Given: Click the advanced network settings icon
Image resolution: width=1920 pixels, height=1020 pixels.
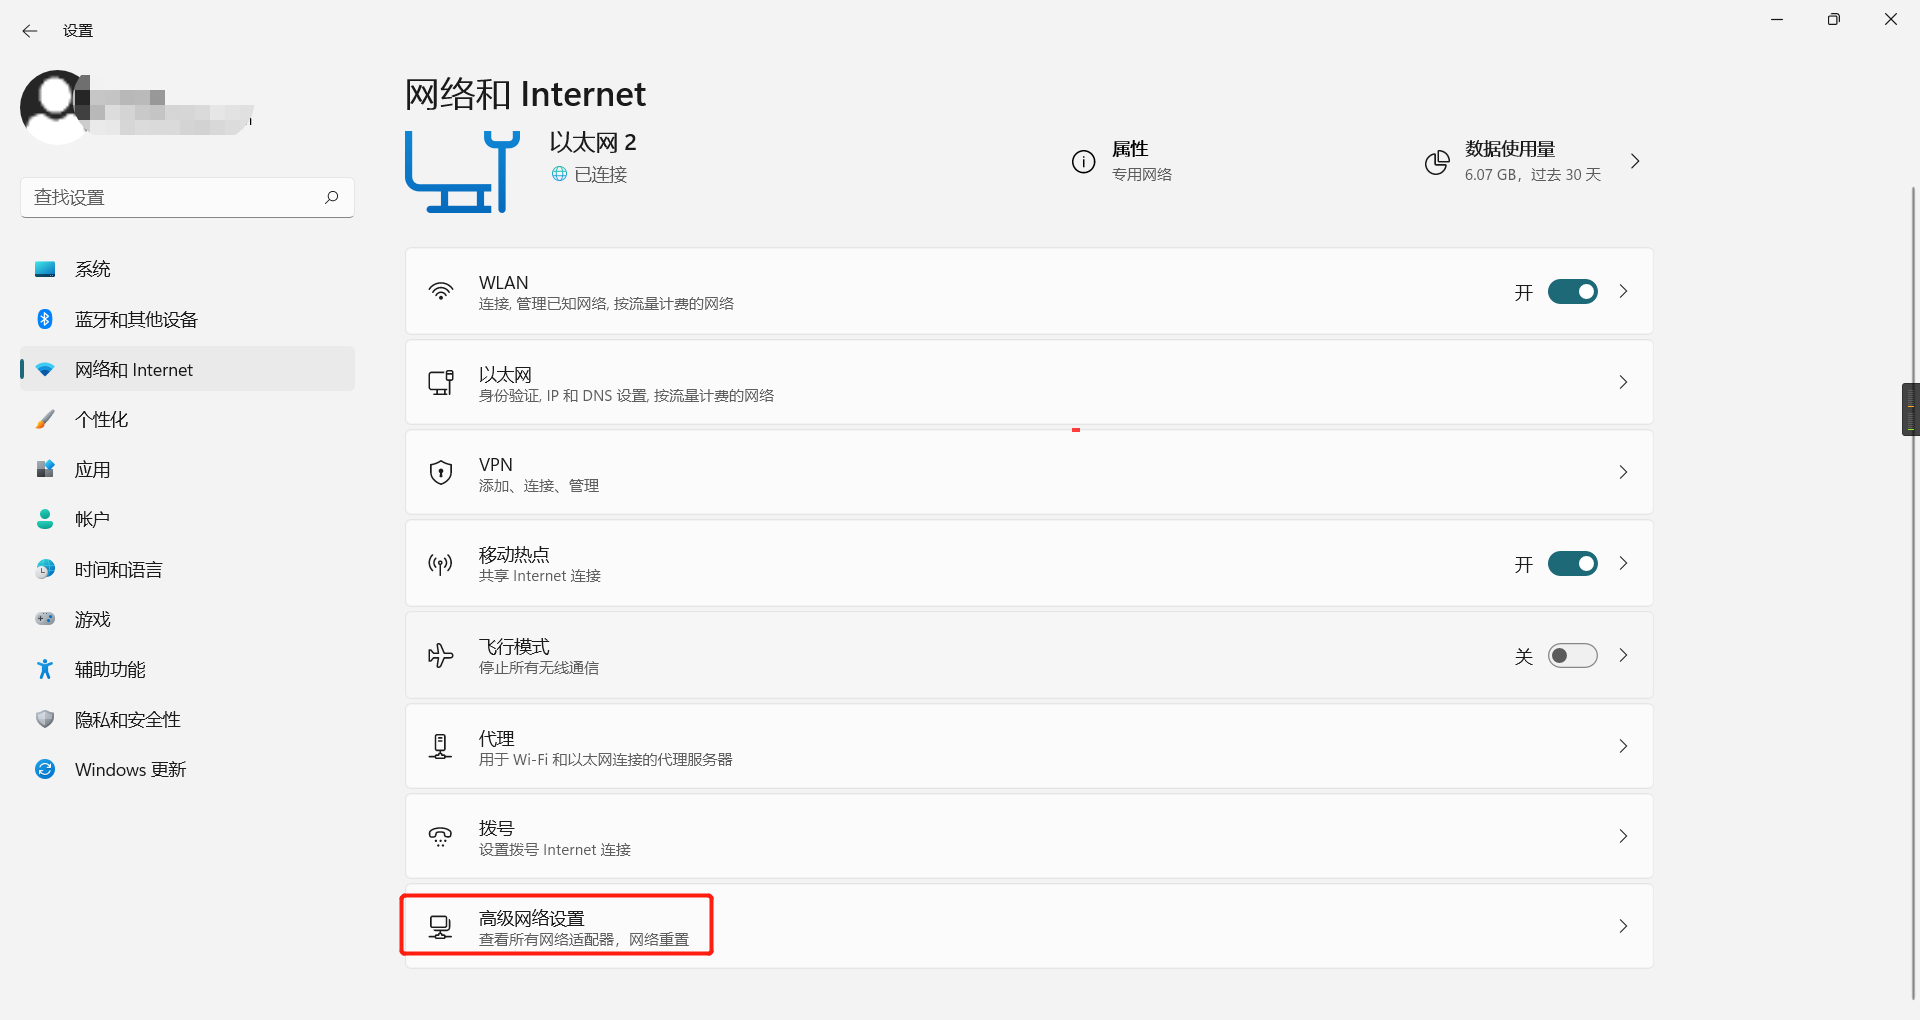Looking at the screenshot, I should (x=441, y=927).
